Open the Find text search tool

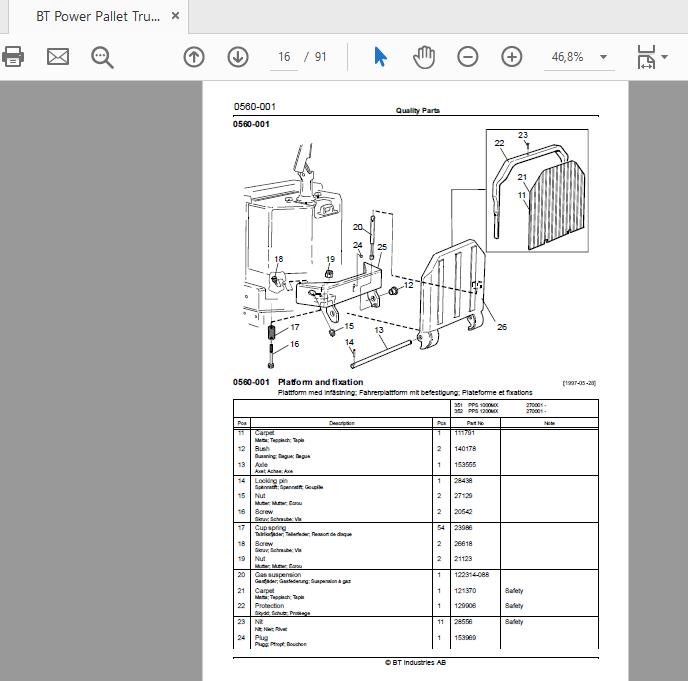pos(102,57)
